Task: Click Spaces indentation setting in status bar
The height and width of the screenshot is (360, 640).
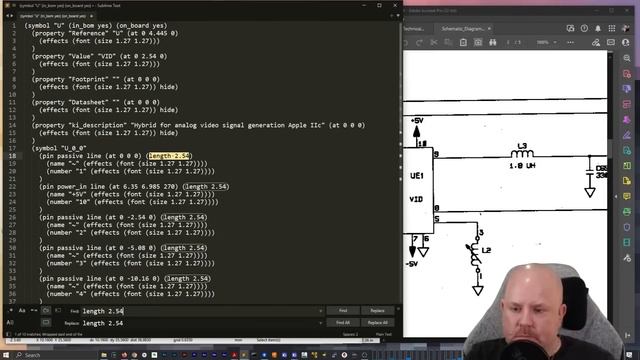Action: tap(350, 334)
